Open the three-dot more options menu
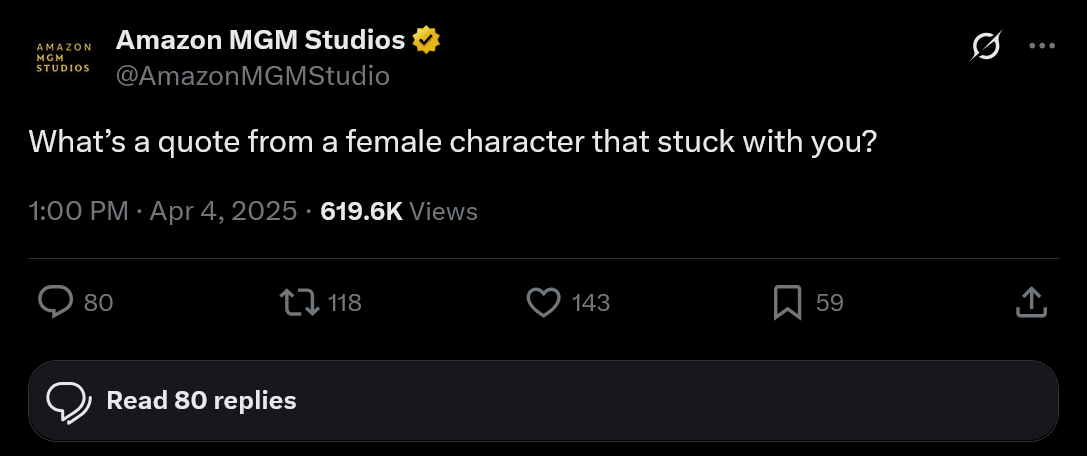Screen dimensions: 1087x456 click(x=1042, y=46)
